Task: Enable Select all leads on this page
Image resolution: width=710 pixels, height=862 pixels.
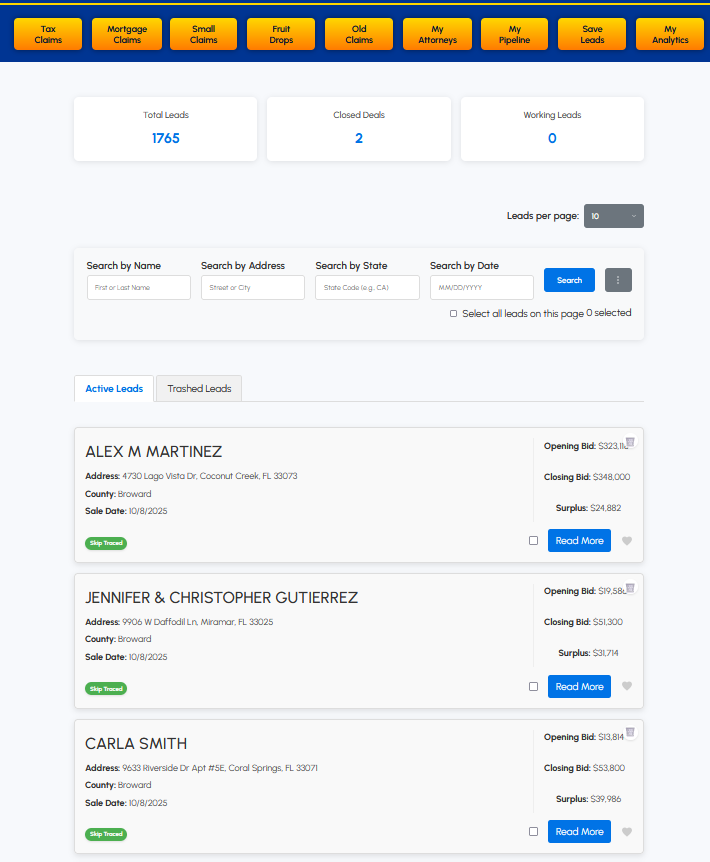Action: 454,314
